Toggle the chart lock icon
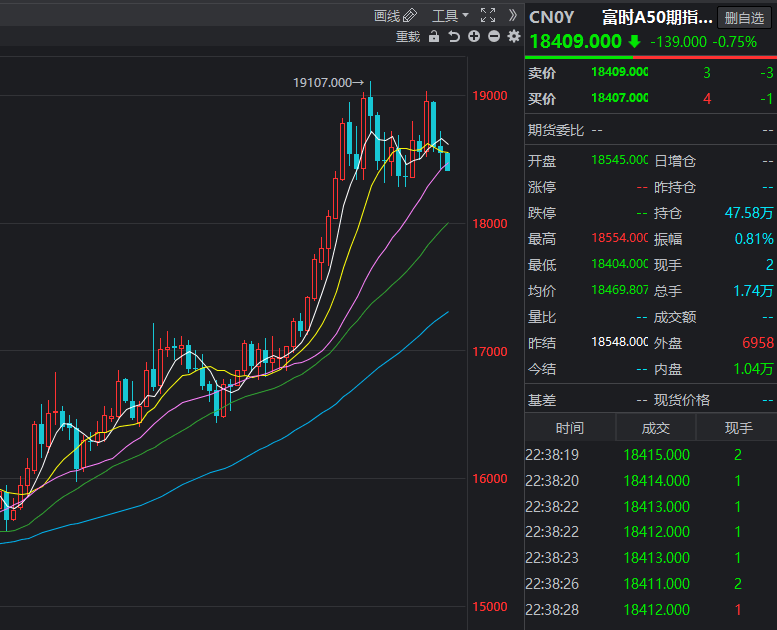Screen dimensions: 777x630 pos(434,36)
